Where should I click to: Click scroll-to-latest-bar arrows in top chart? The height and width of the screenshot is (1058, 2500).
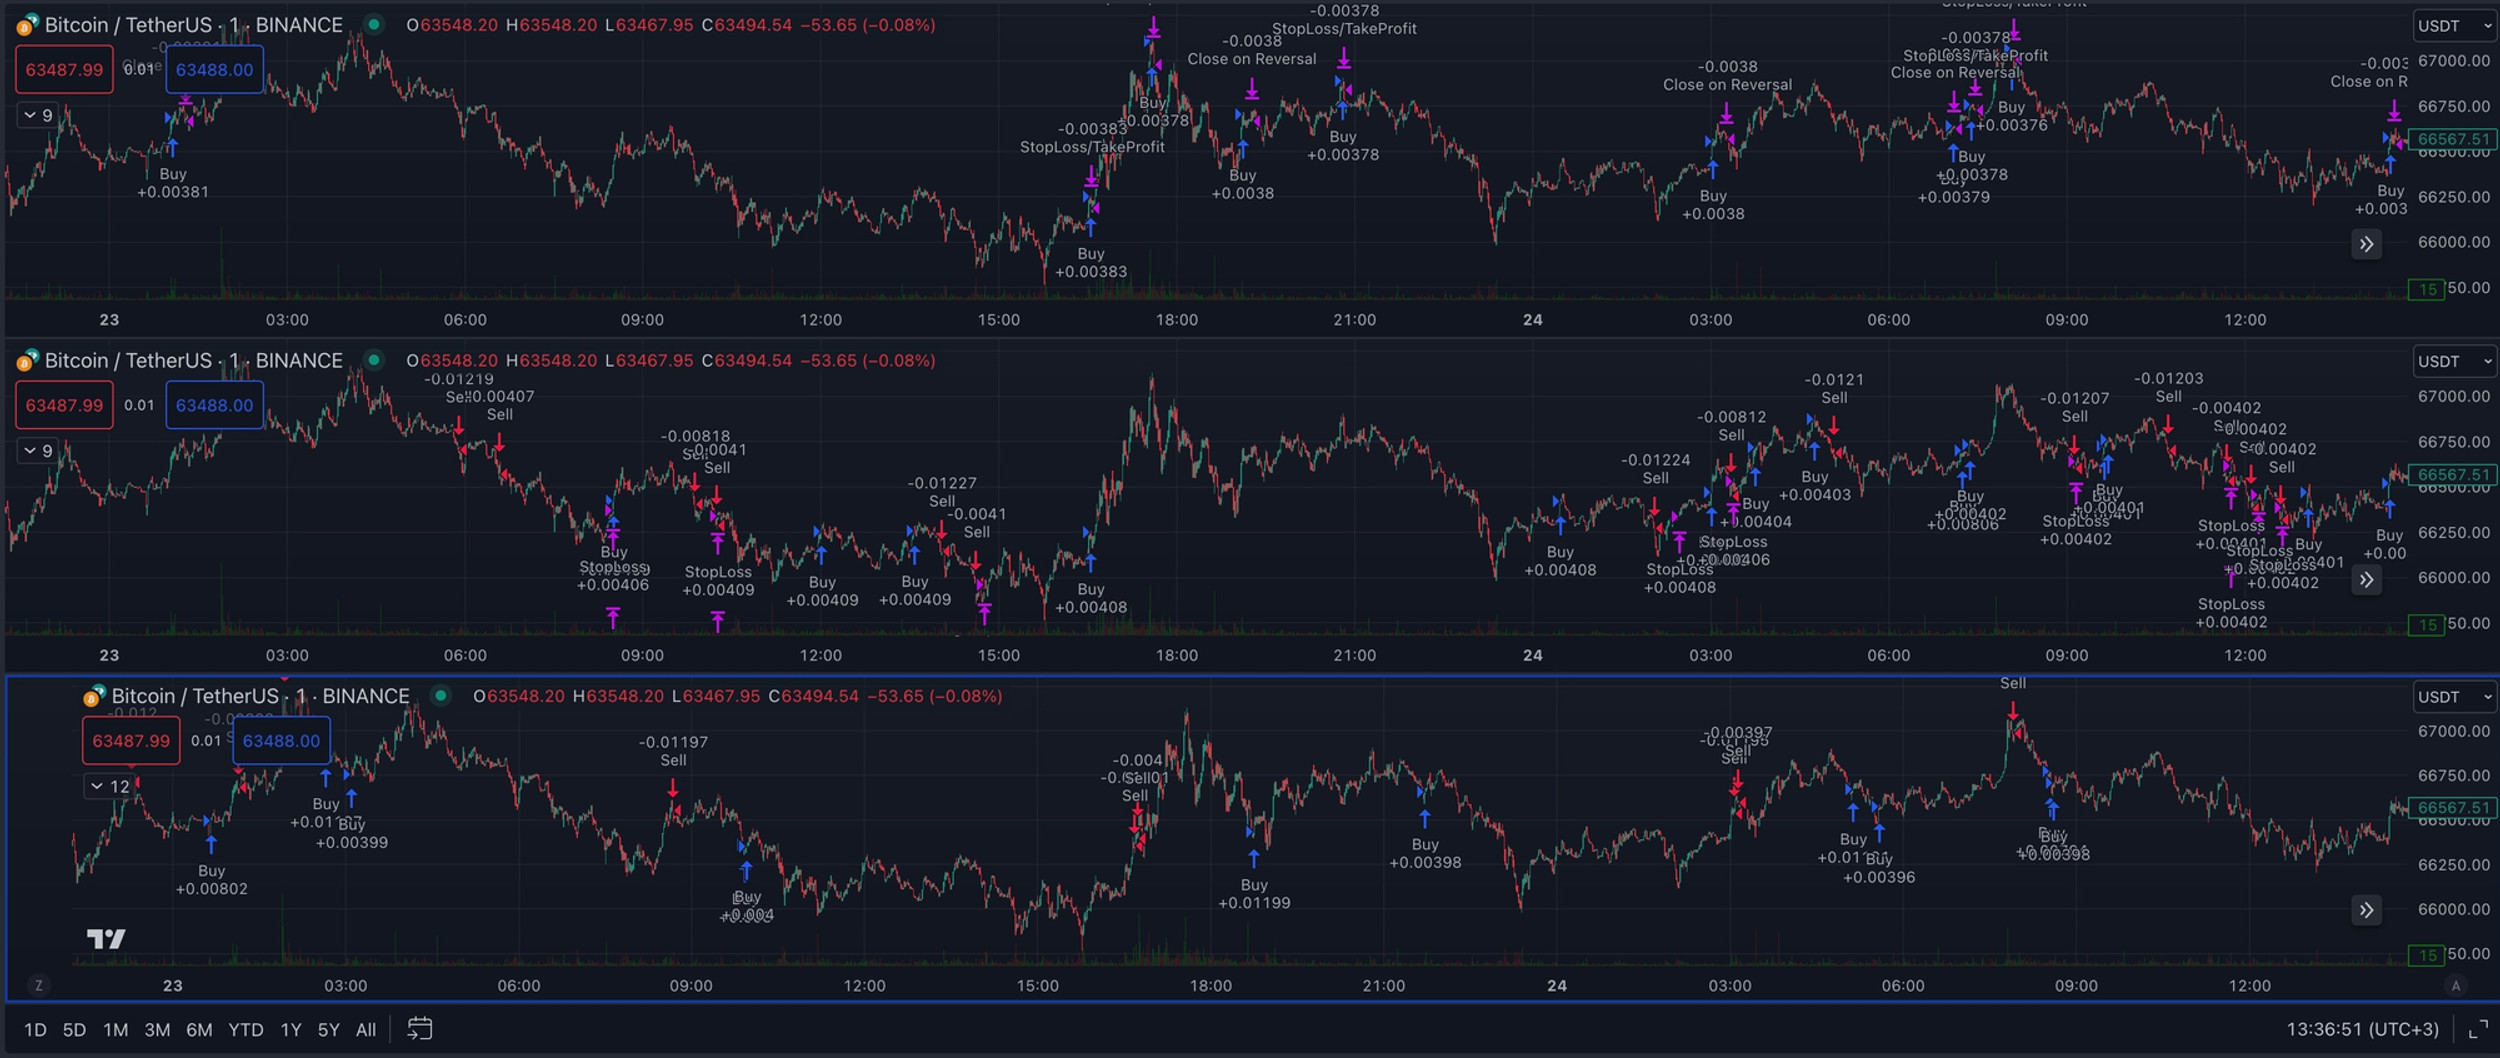pos(2366,244)
